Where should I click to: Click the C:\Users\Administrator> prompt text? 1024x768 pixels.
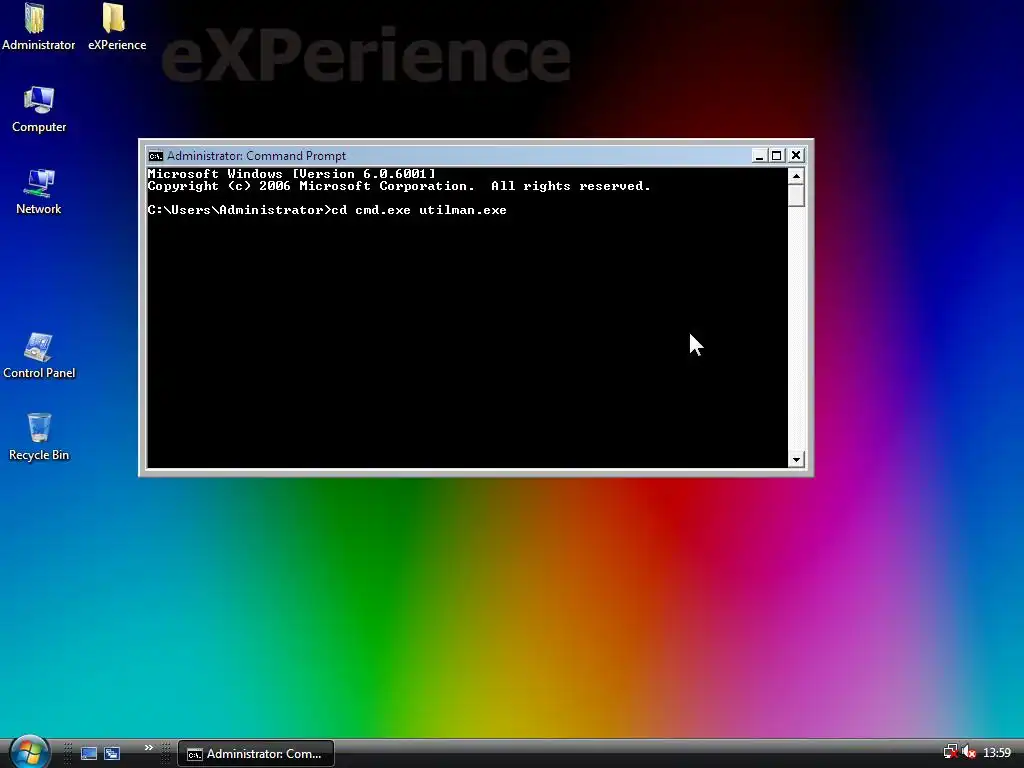click(239, 210)
